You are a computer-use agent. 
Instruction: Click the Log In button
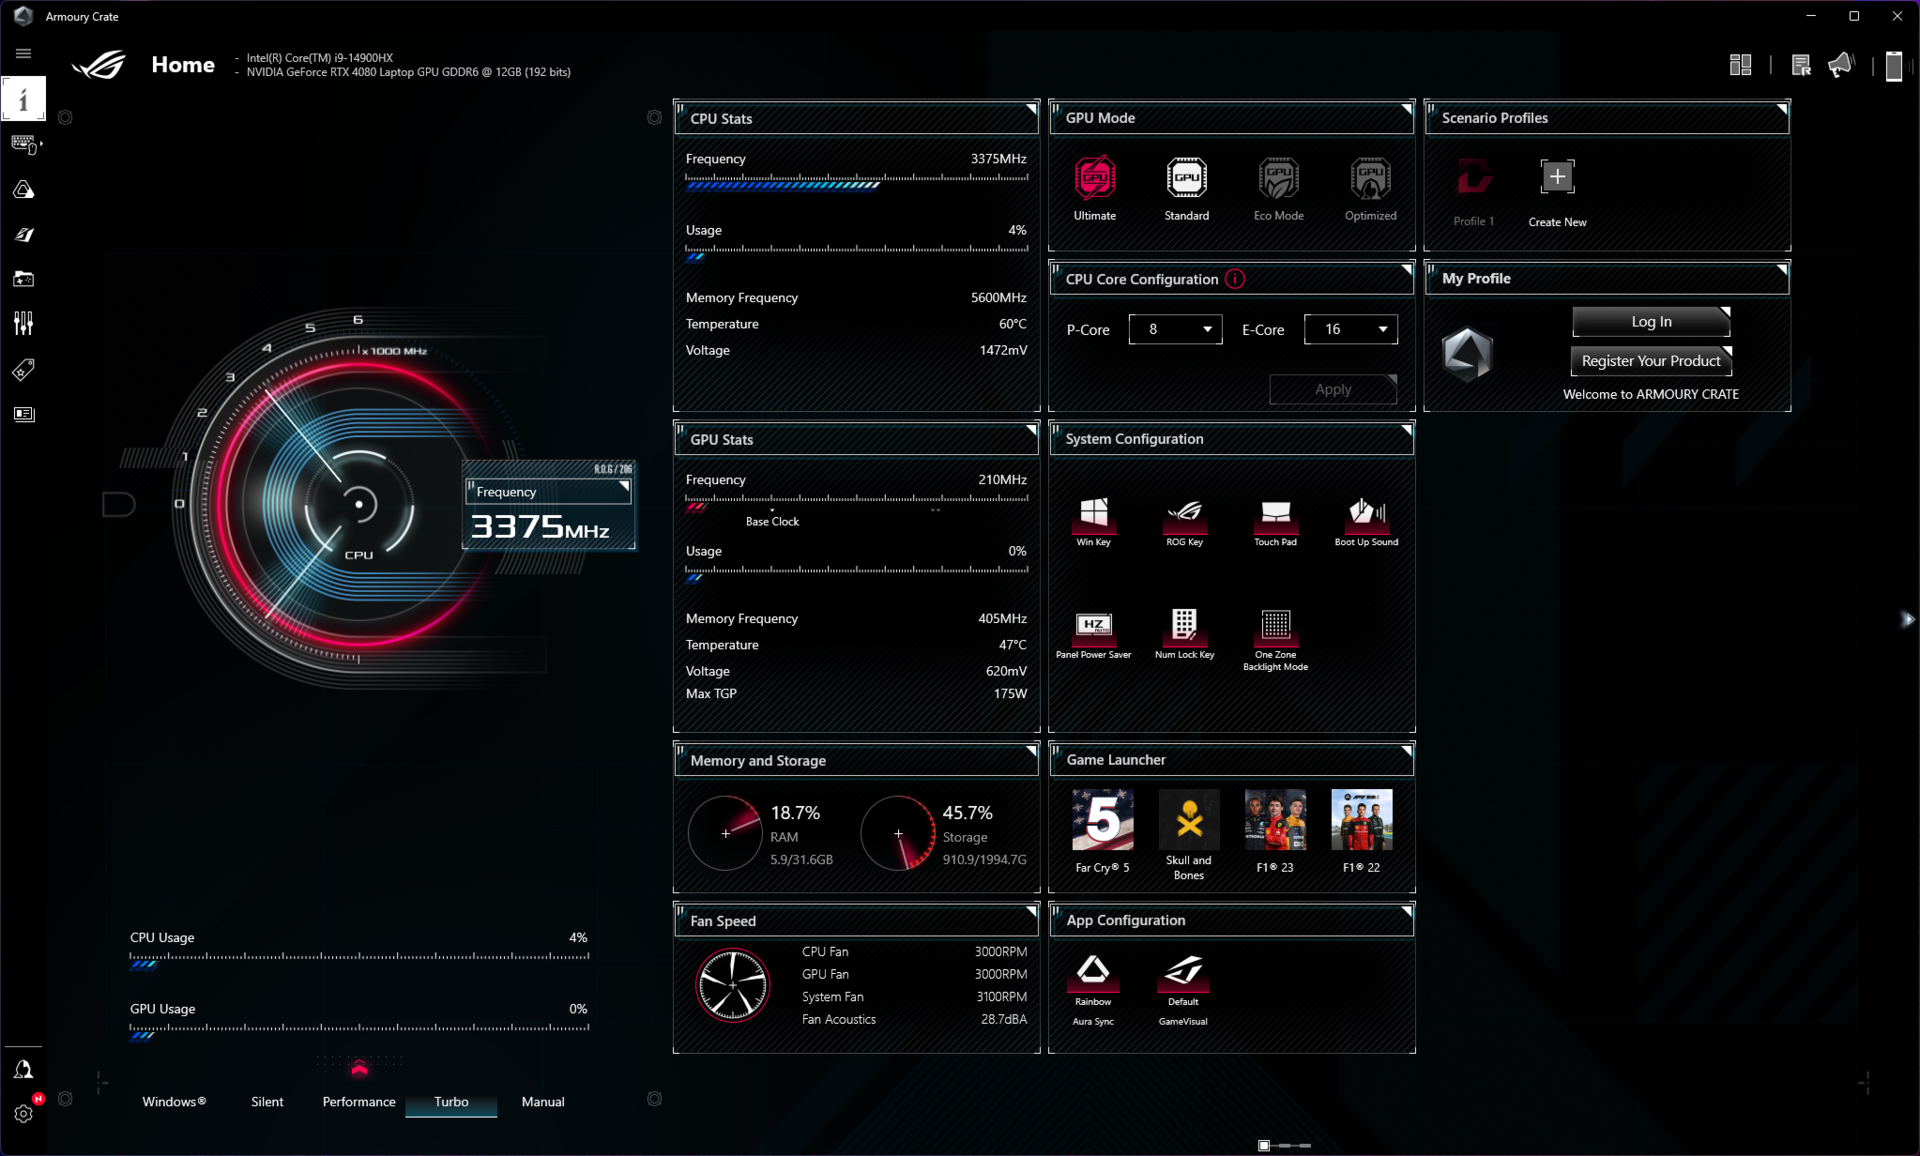(1650, 322)
